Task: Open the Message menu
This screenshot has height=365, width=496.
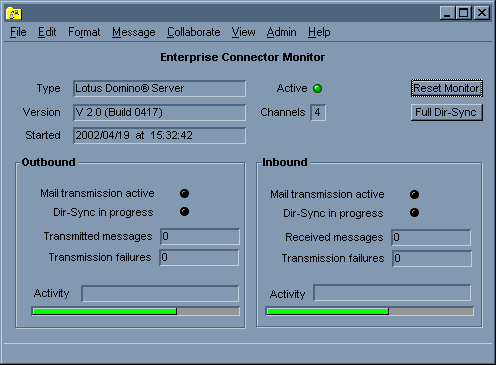Action: [134, 32]
